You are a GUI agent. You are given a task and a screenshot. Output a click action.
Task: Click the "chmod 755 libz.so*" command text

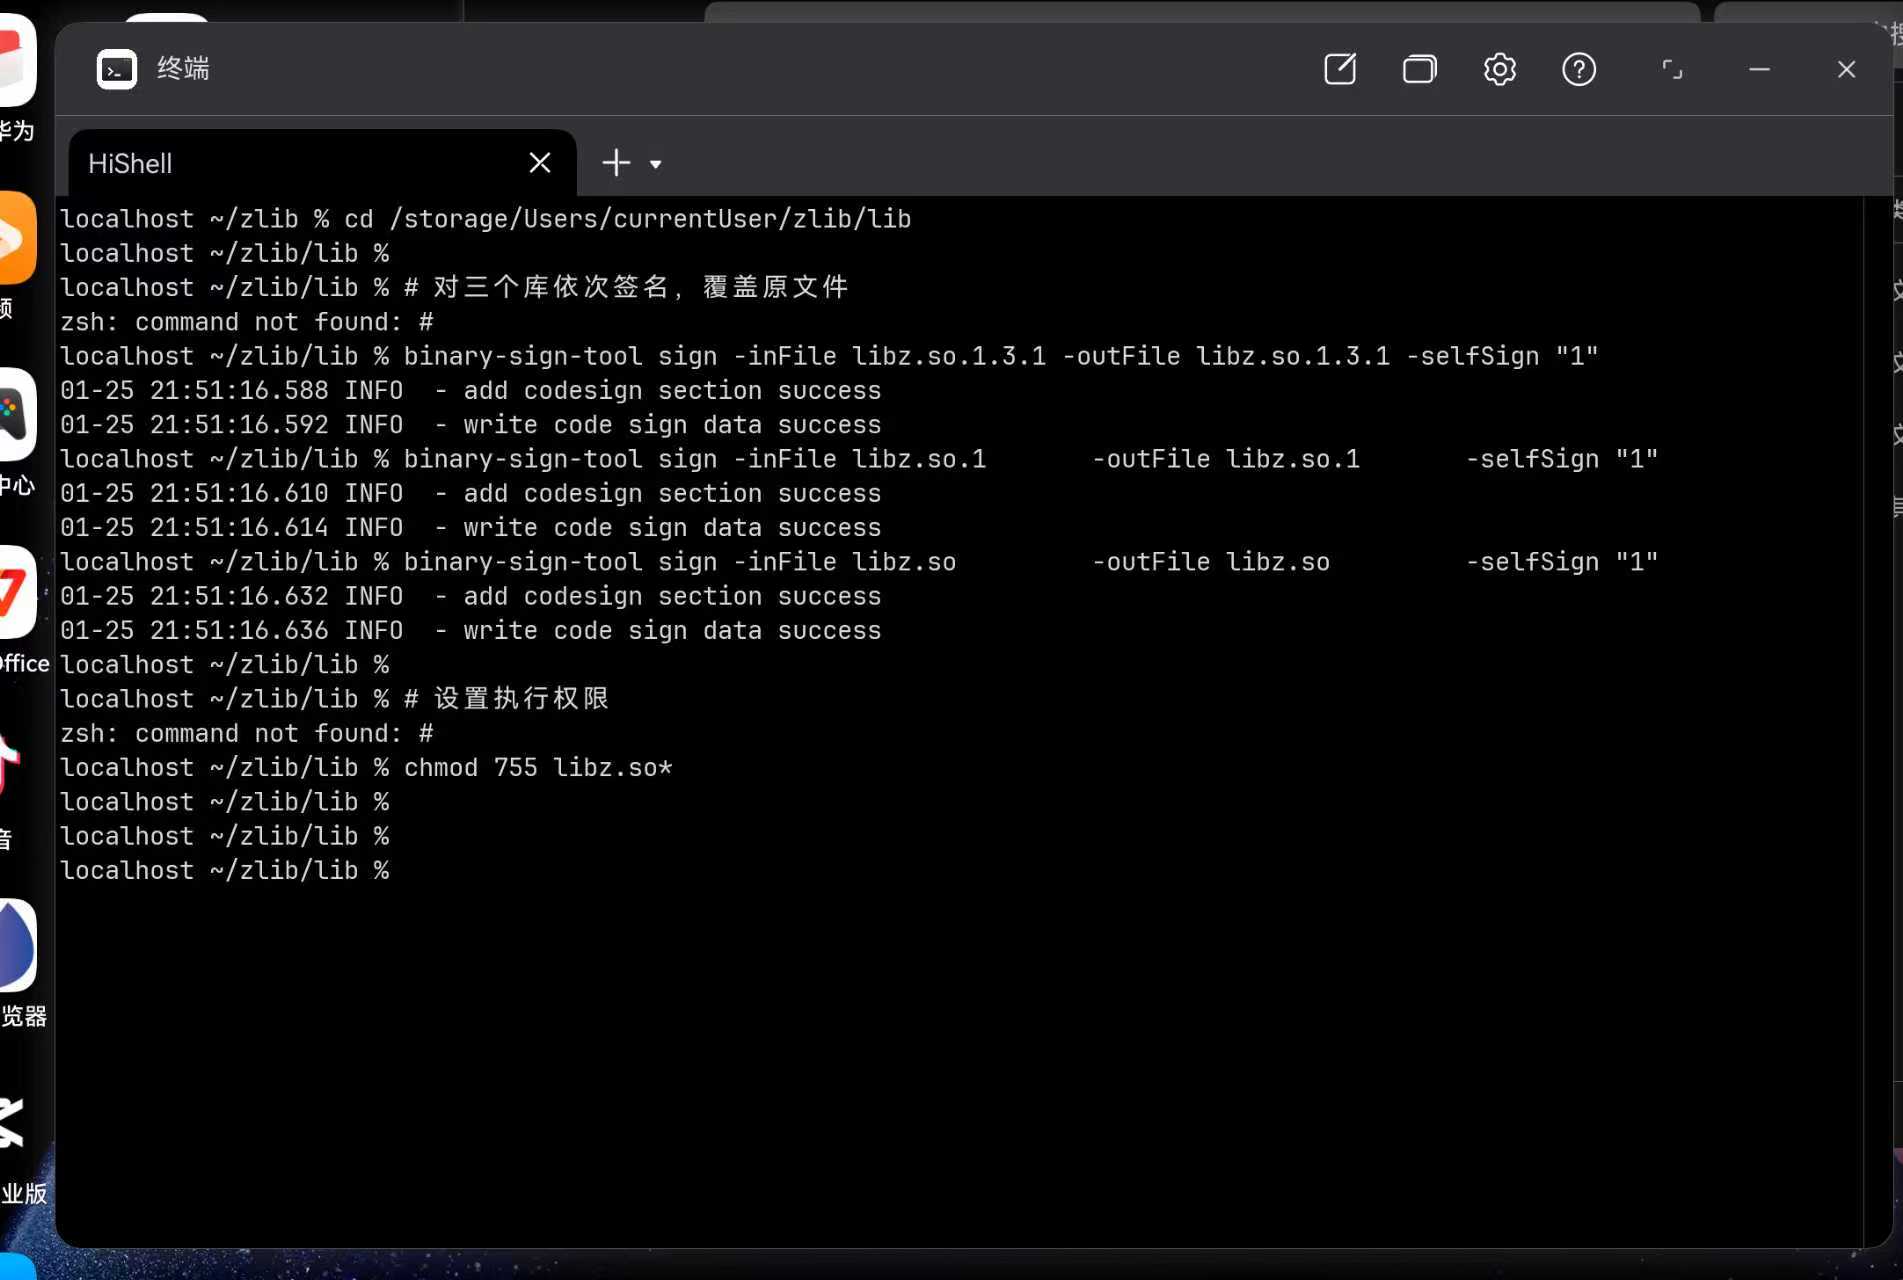[538, 768]
